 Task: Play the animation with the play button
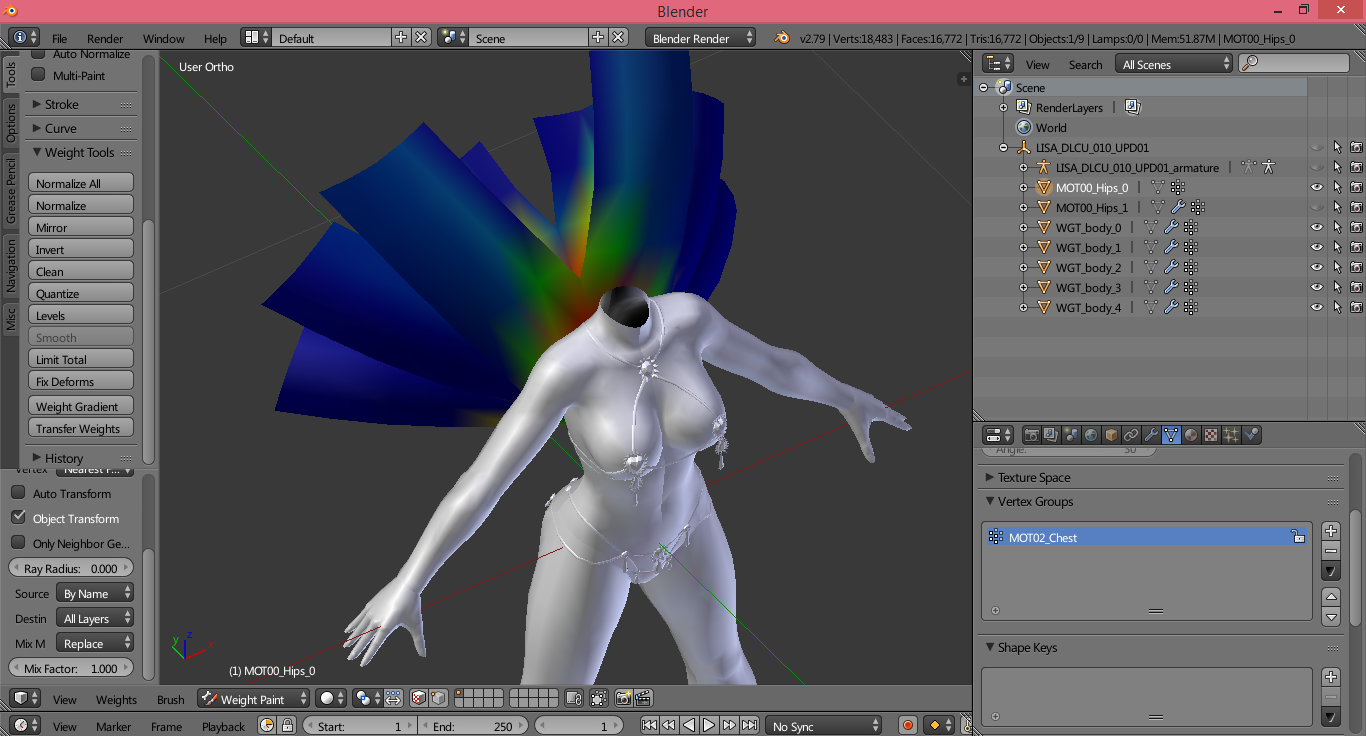click(x=709, y=726)
